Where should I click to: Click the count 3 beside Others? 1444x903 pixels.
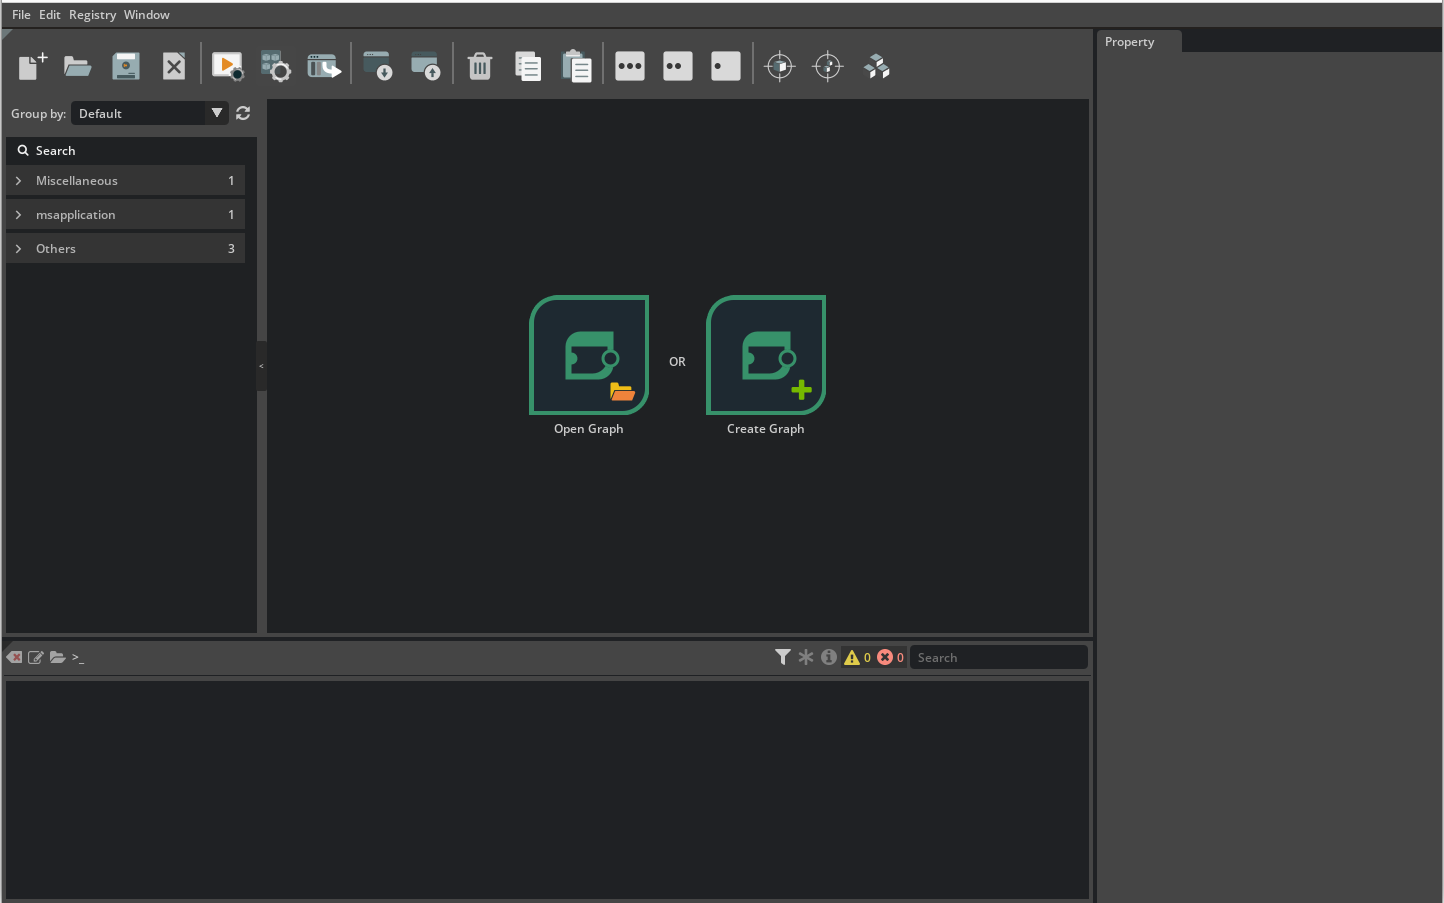pos(231,249)
